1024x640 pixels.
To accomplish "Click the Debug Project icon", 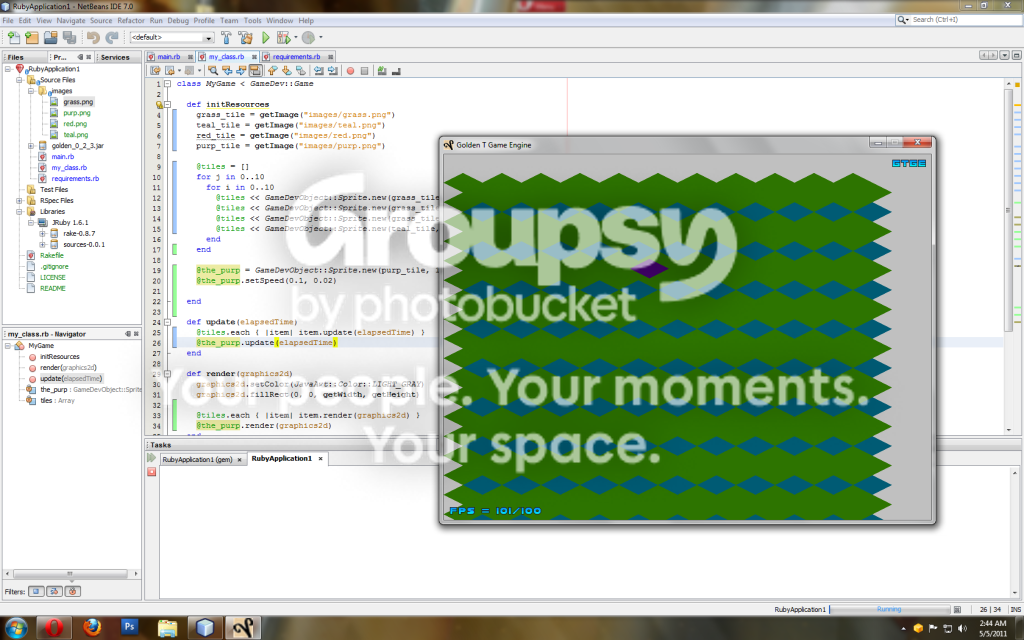I will pos(283,38).
